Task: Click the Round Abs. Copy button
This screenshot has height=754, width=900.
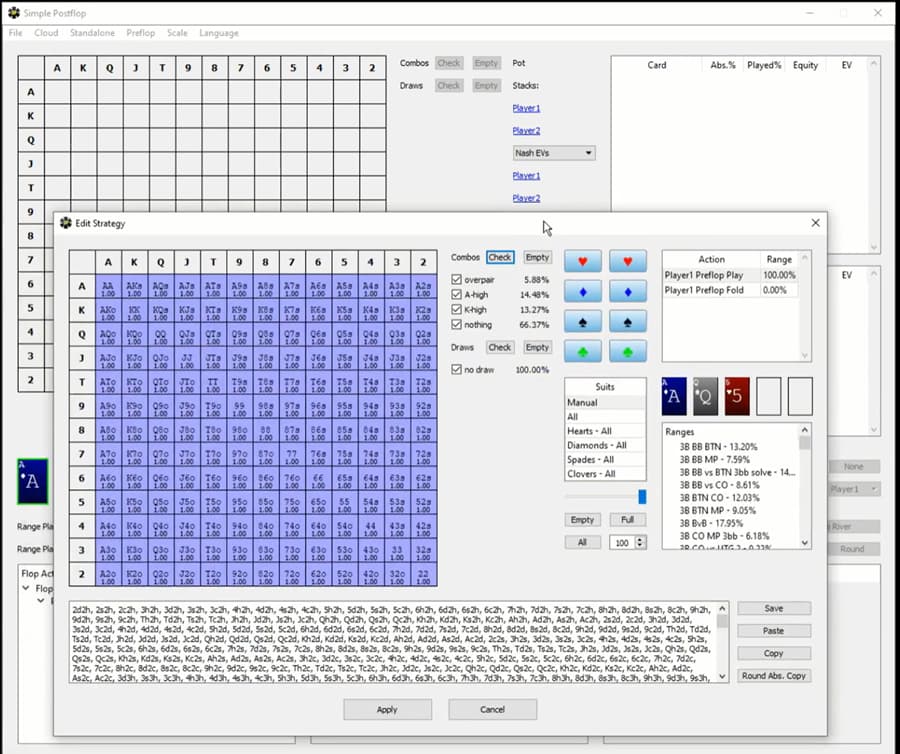Action: click(x=774, y=676)
